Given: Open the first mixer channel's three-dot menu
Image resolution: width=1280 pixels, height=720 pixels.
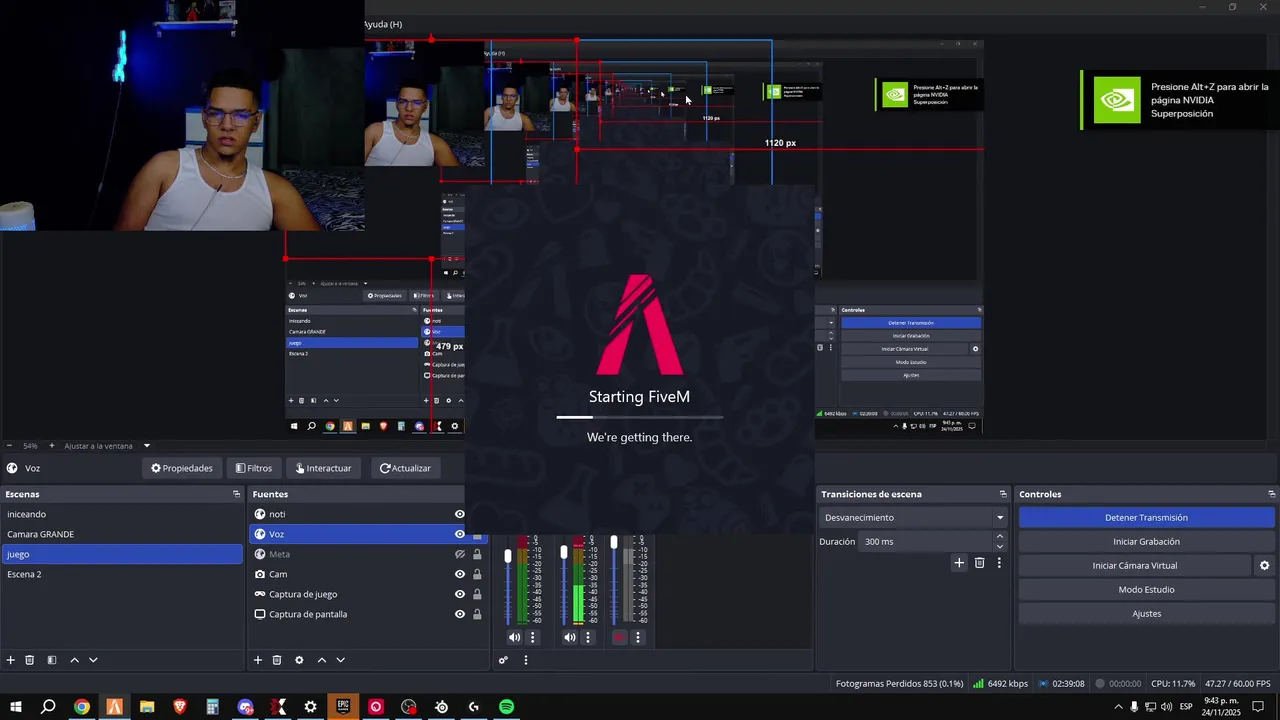Looking at the screenshot, I should [532, 637].
